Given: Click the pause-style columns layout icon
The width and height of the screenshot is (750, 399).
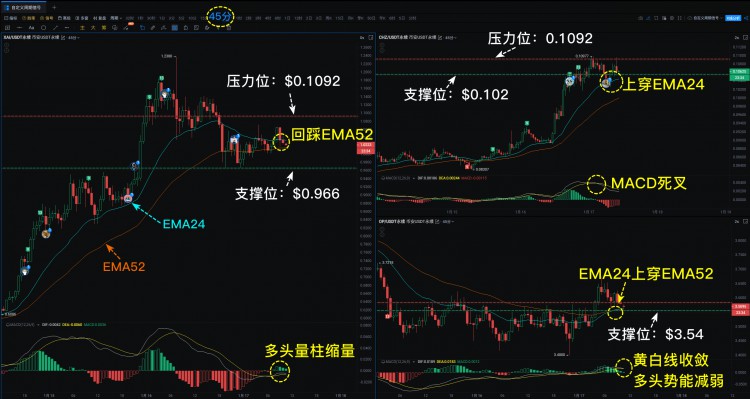Looking at the screenshot, I should [680, 18].
